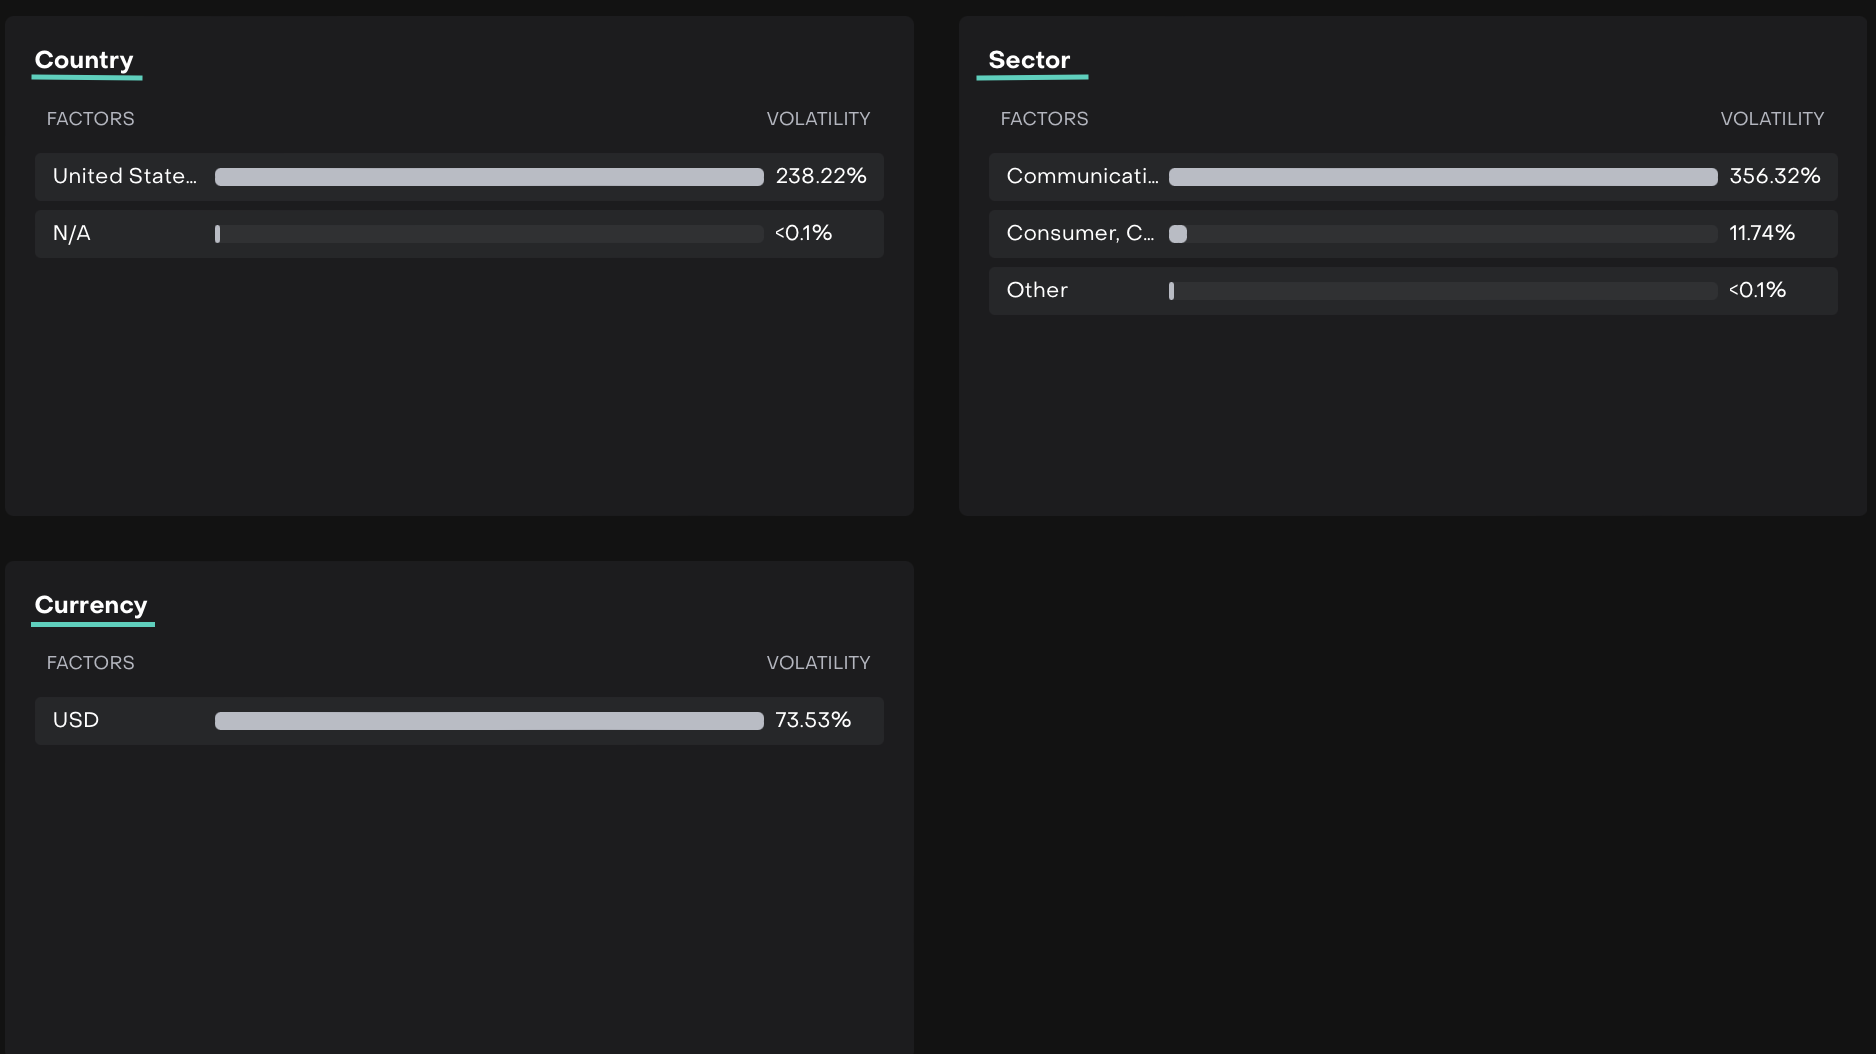Screen dimensions: 1876x1054
Task: Click the 356.32% volatility value
Action: (1774, 176)
